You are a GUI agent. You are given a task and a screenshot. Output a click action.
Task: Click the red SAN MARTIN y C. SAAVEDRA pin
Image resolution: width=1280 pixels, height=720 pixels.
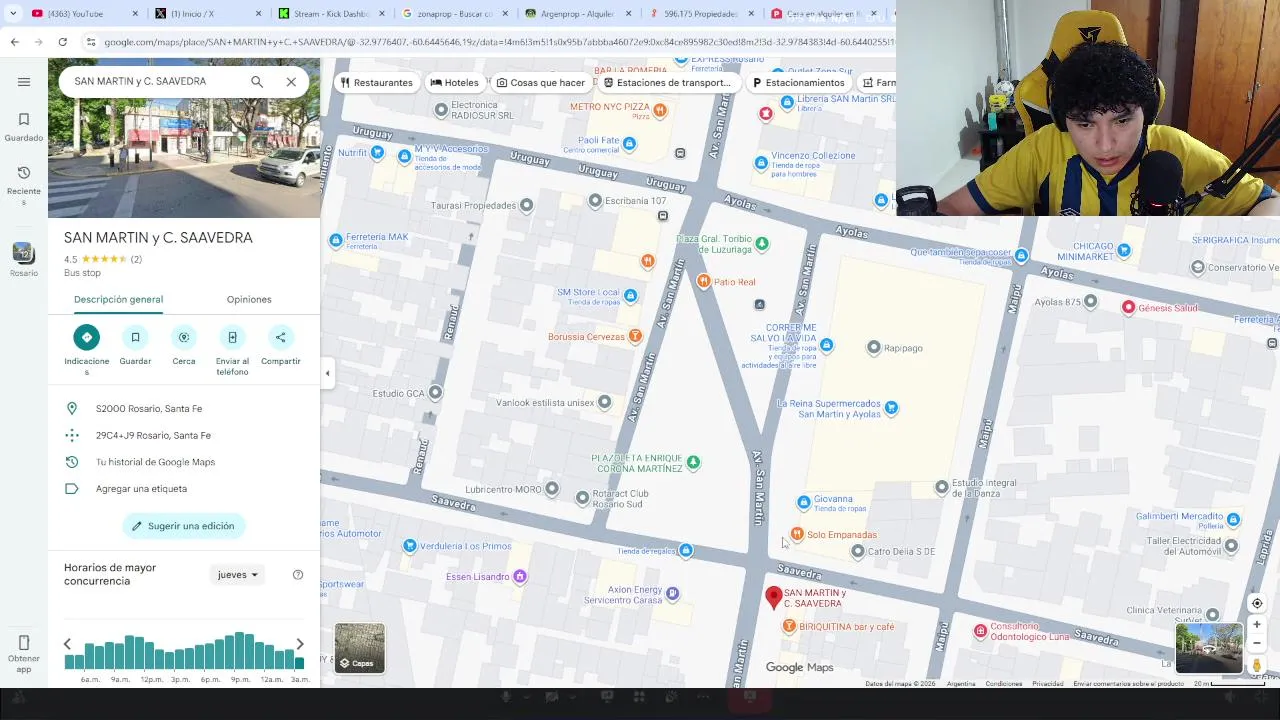(x=773, y=598)
